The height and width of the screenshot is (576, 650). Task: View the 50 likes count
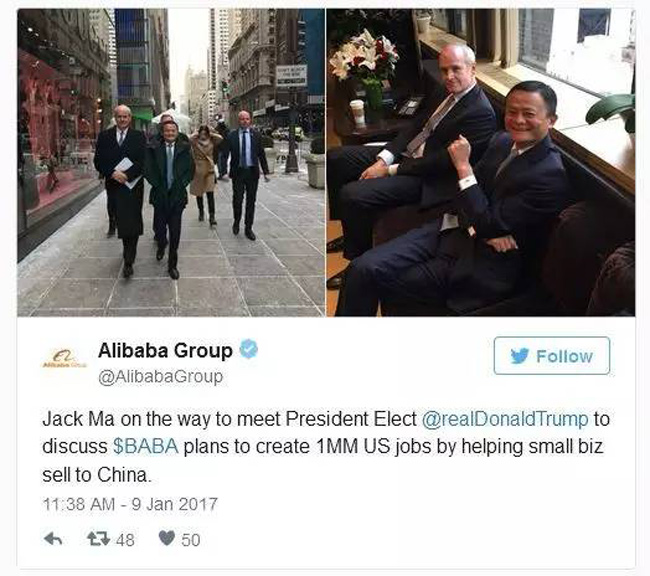tap(191, 540)
